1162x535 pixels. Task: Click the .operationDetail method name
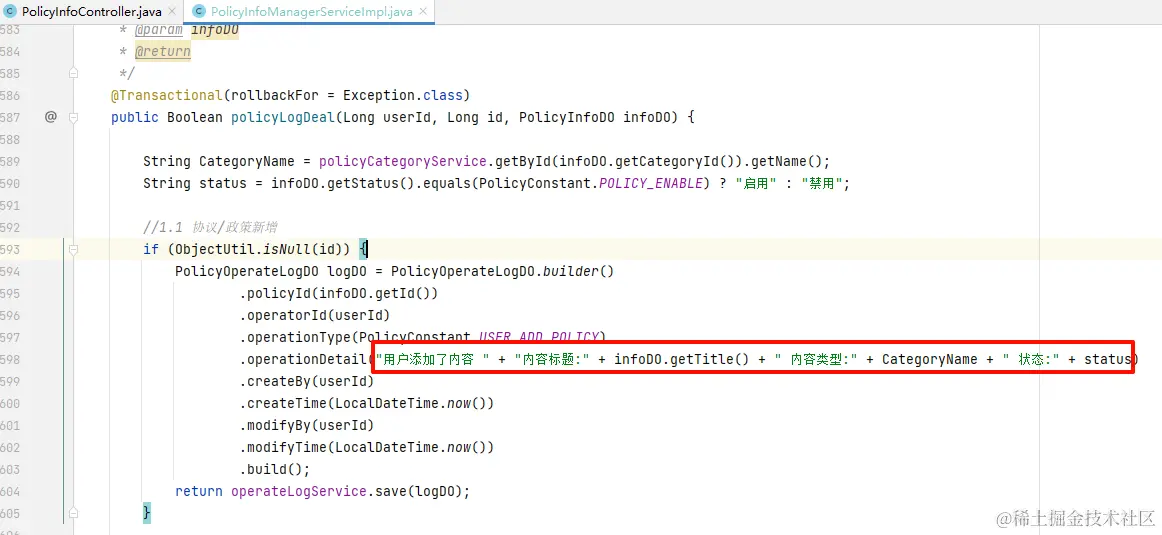point(303,359)
